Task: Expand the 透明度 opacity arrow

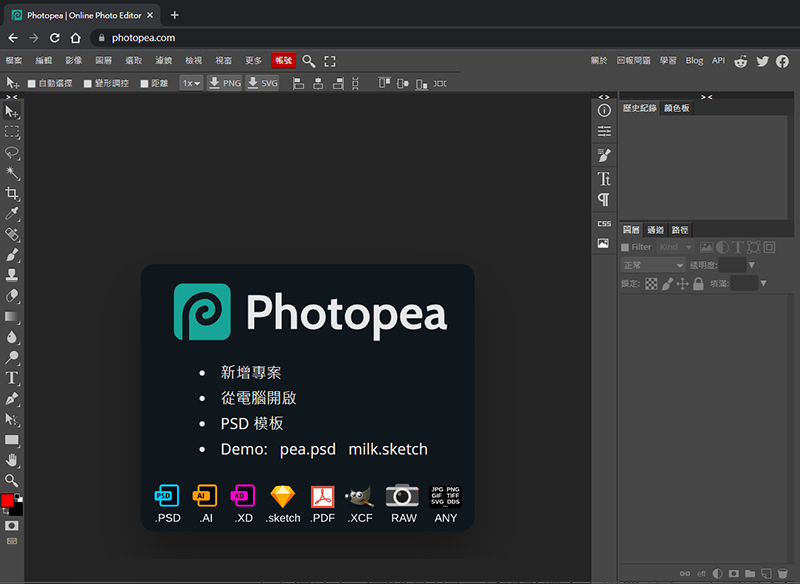Action: pyautogui.click(x=752, y=265)
